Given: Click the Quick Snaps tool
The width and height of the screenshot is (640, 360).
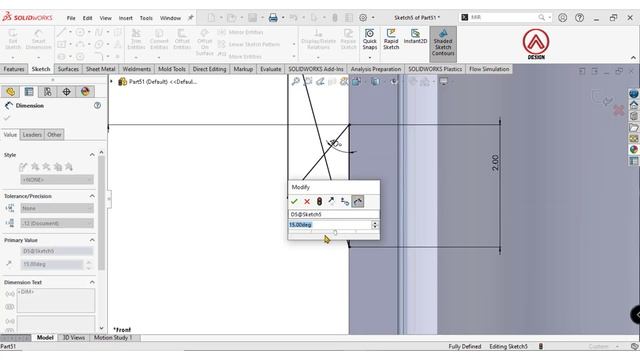Looking at the screenshot, I should pyautogui.click(x=369, y=40).
